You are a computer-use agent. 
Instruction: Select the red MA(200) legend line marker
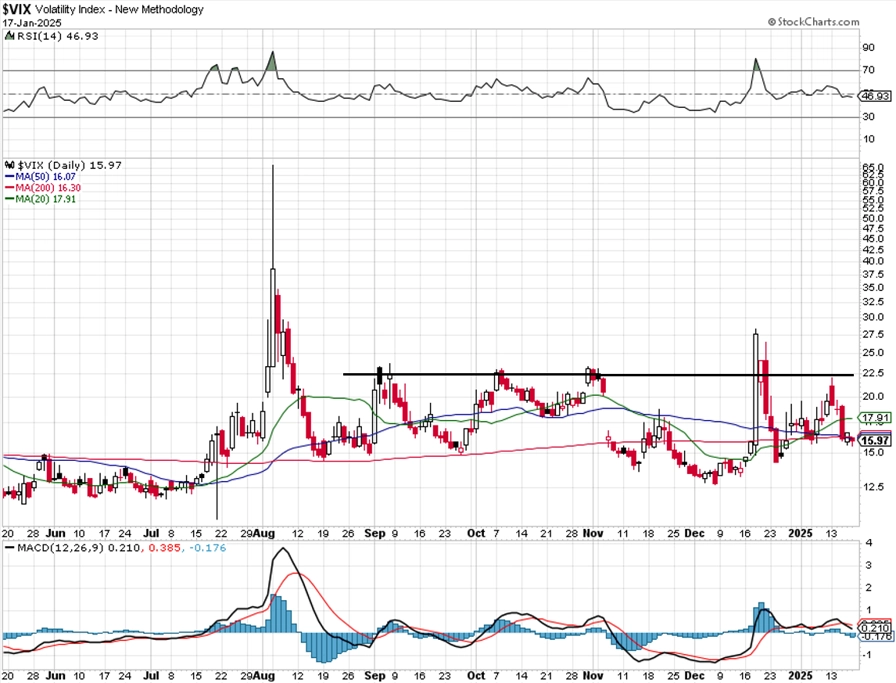tap(9, 188)
